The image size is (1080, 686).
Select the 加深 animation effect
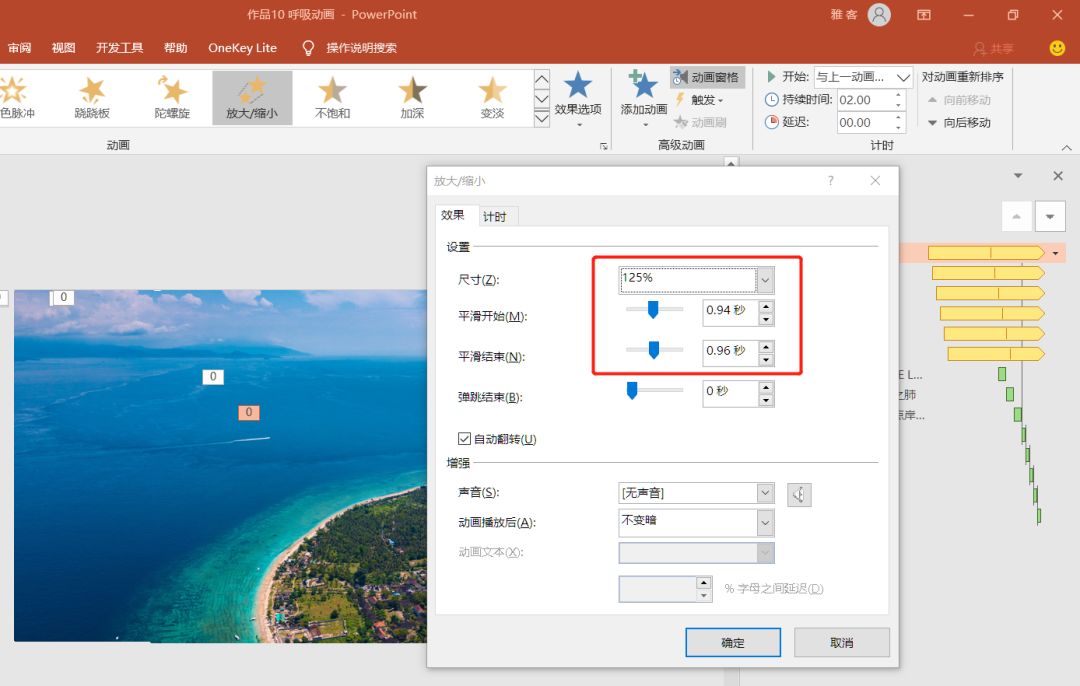pyautogui.click(x=412, y=97)
